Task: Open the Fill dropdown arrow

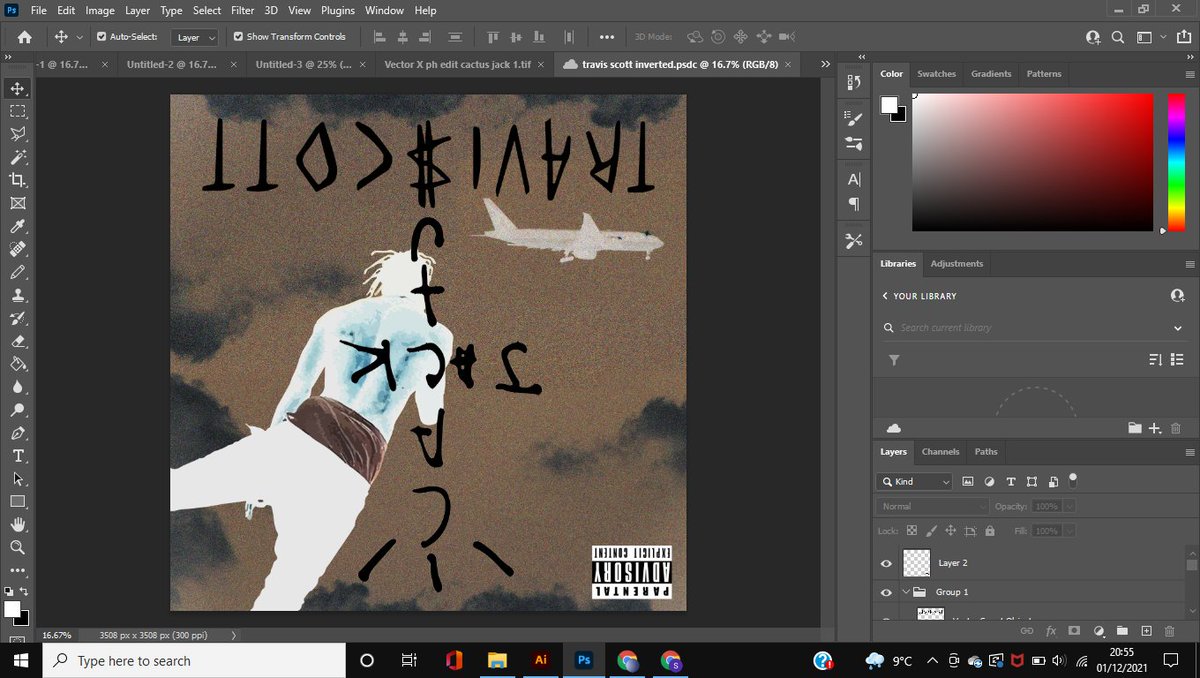Action: click(x=1069, y=531)
